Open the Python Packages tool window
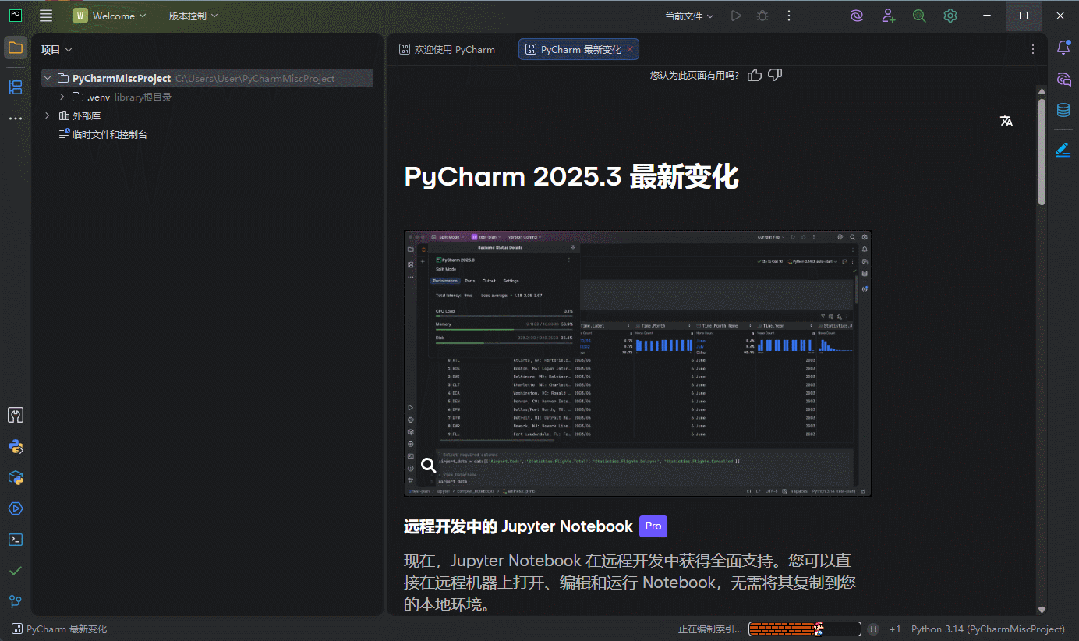1079x641 pixels. point(15,477)
